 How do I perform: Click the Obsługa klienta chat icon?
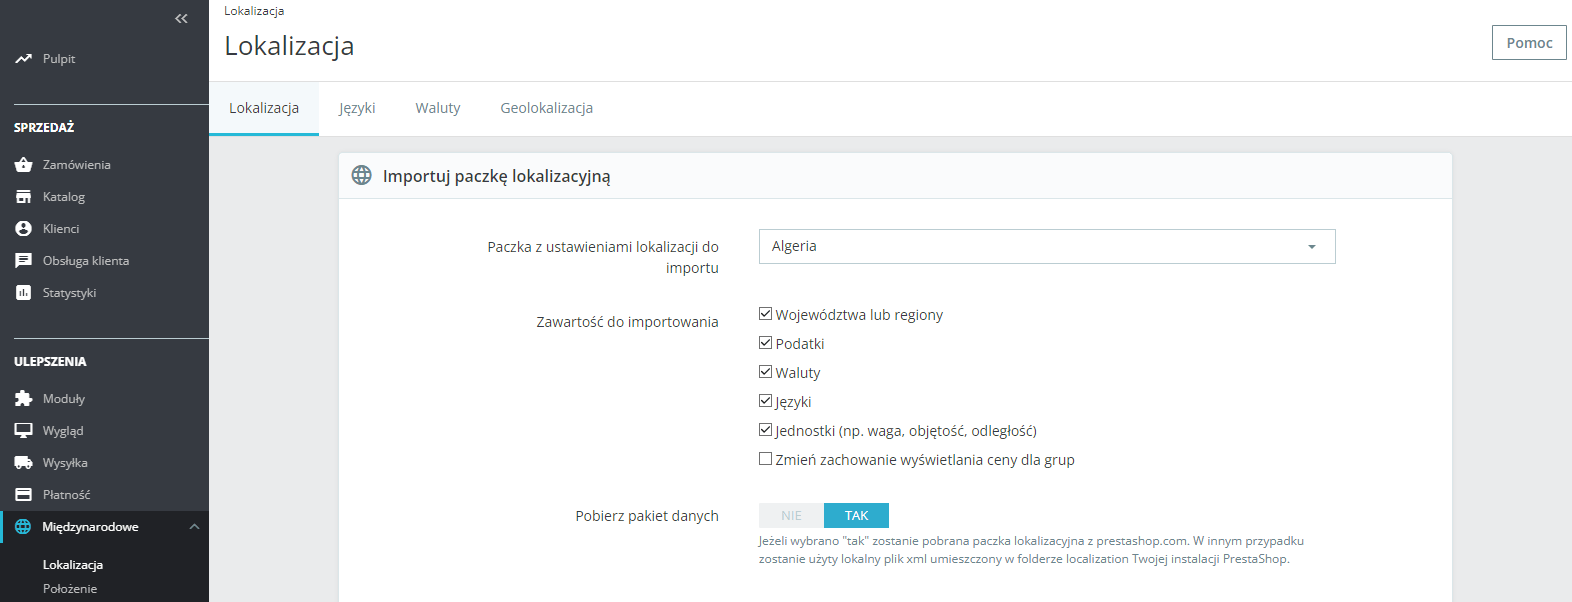coord(23,261)
